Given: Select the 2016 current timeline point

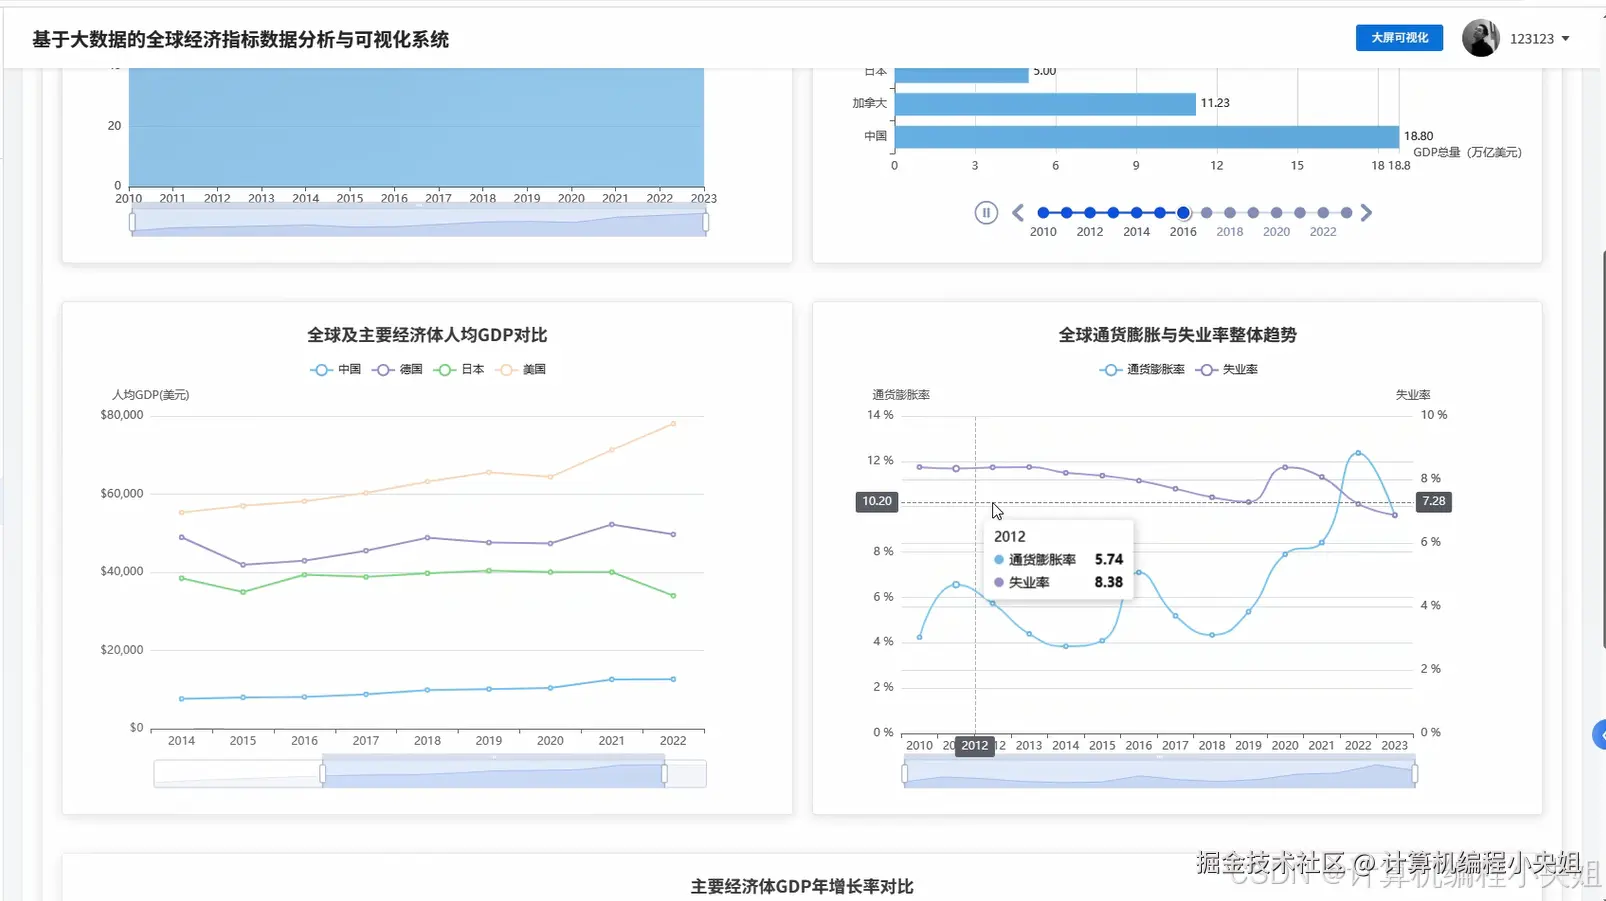Looking at the screenshot, I should point(1183,213).
